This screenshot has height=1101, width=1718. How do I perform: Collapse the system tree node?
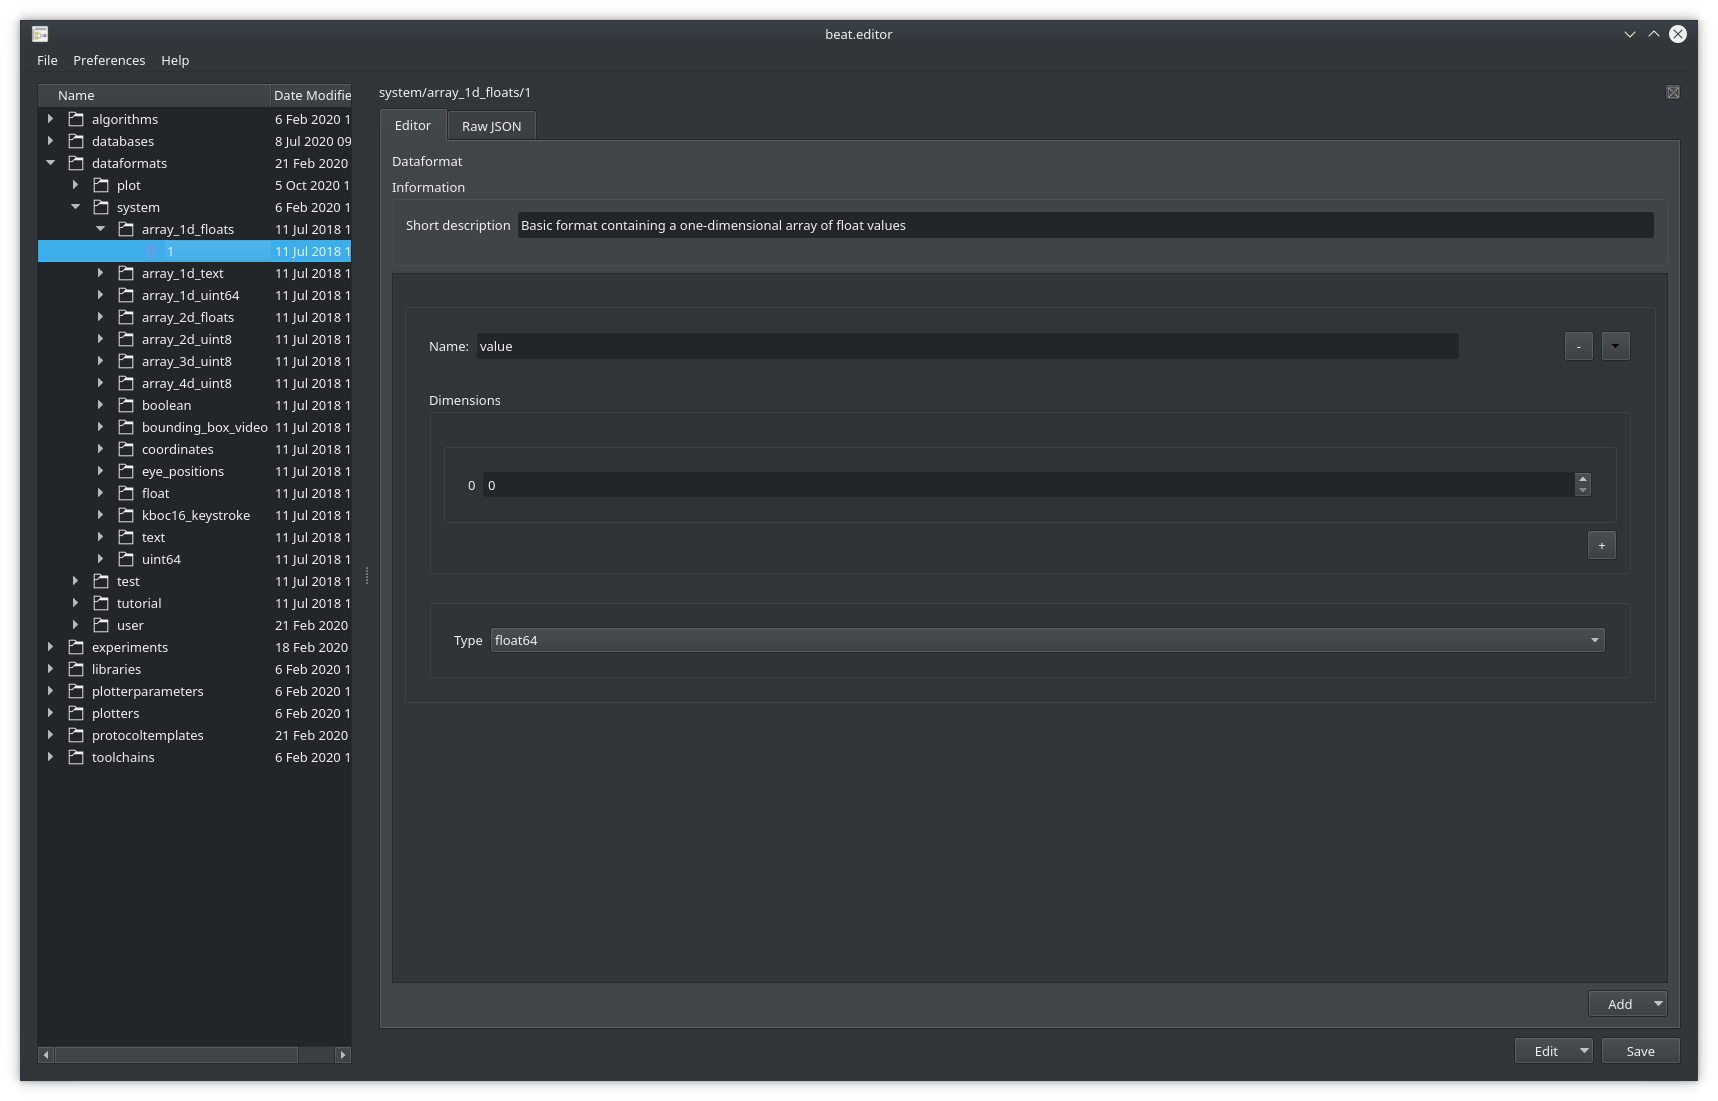coord(75,207)
